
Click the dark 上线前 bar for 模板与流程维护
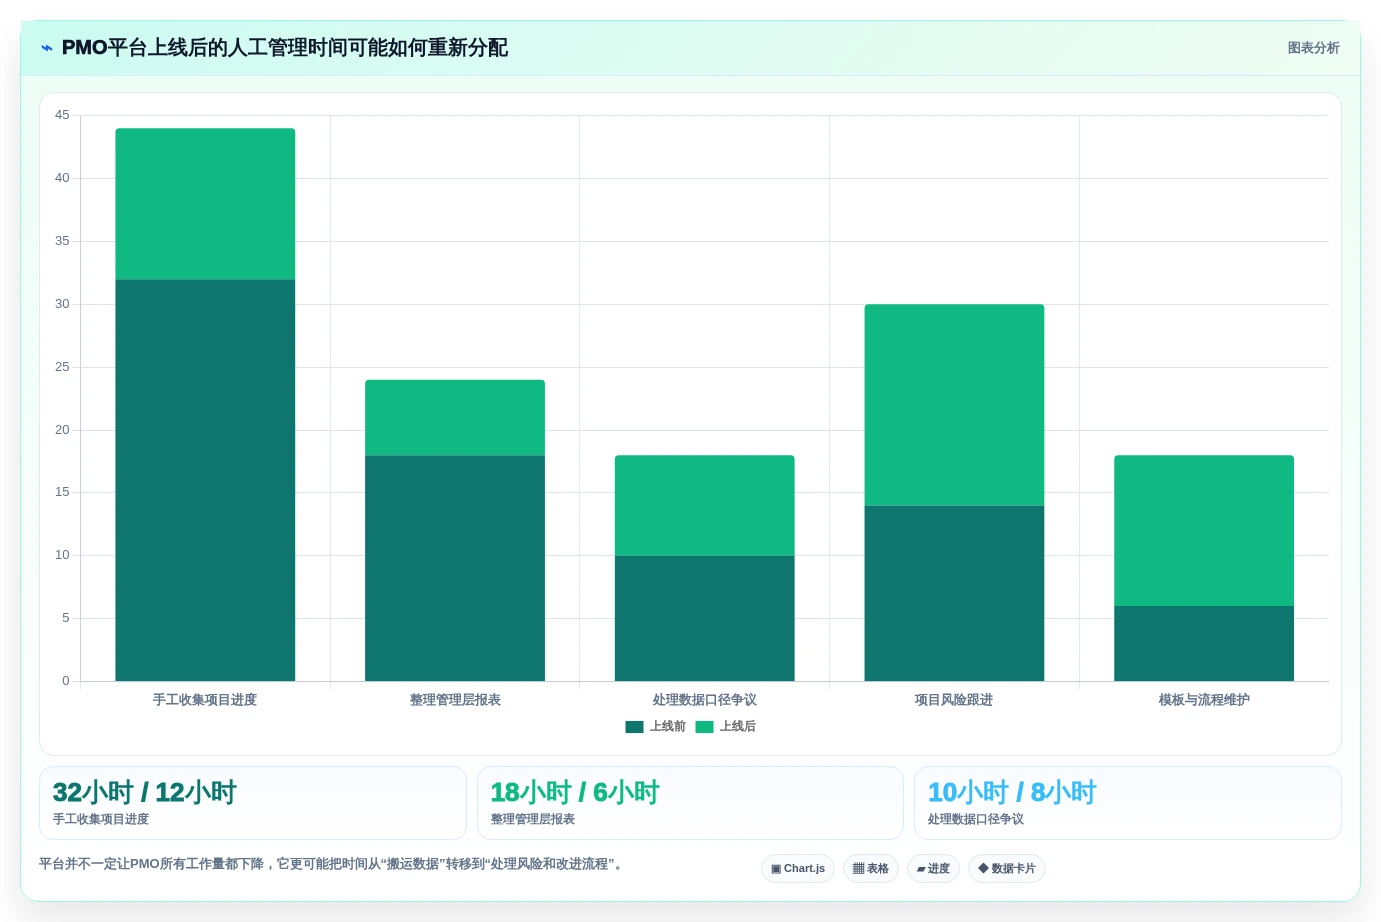(1204, 643)
